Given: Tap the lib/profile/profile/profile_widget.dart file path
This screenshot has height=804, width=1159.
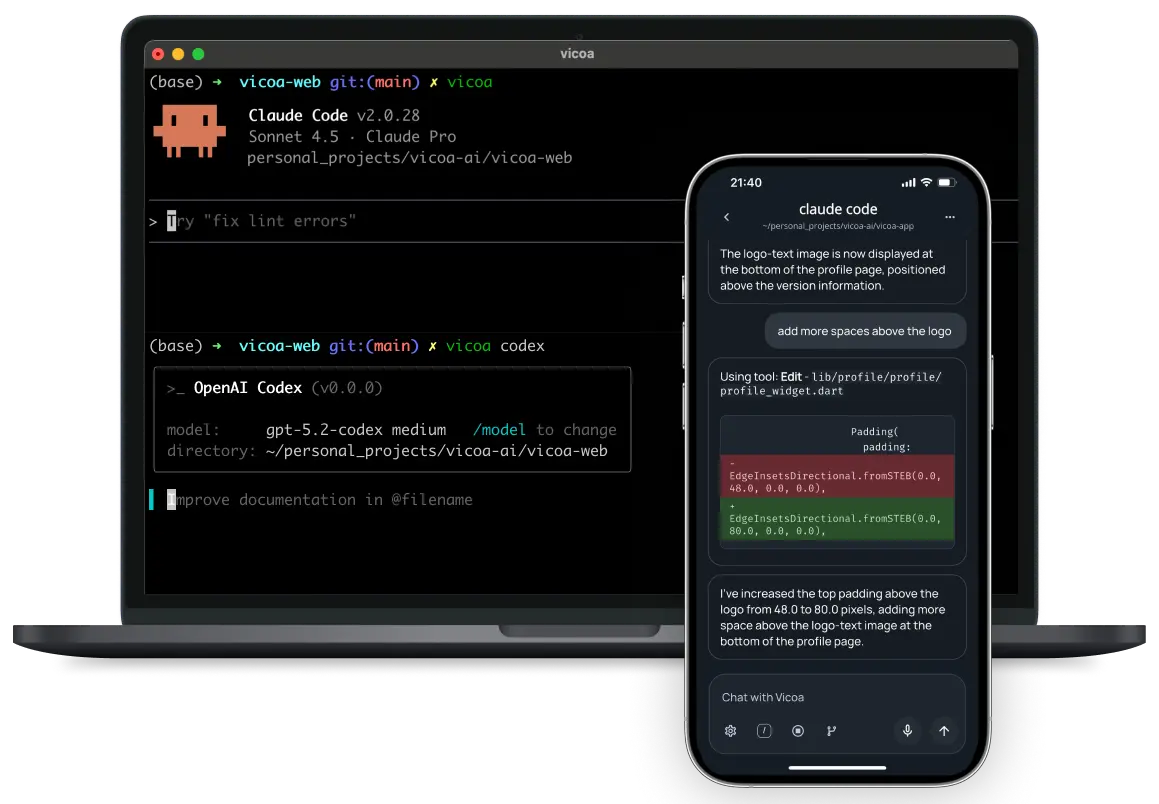Looking at the screenshot, I should pyautogui.click(x=831, y=384).
